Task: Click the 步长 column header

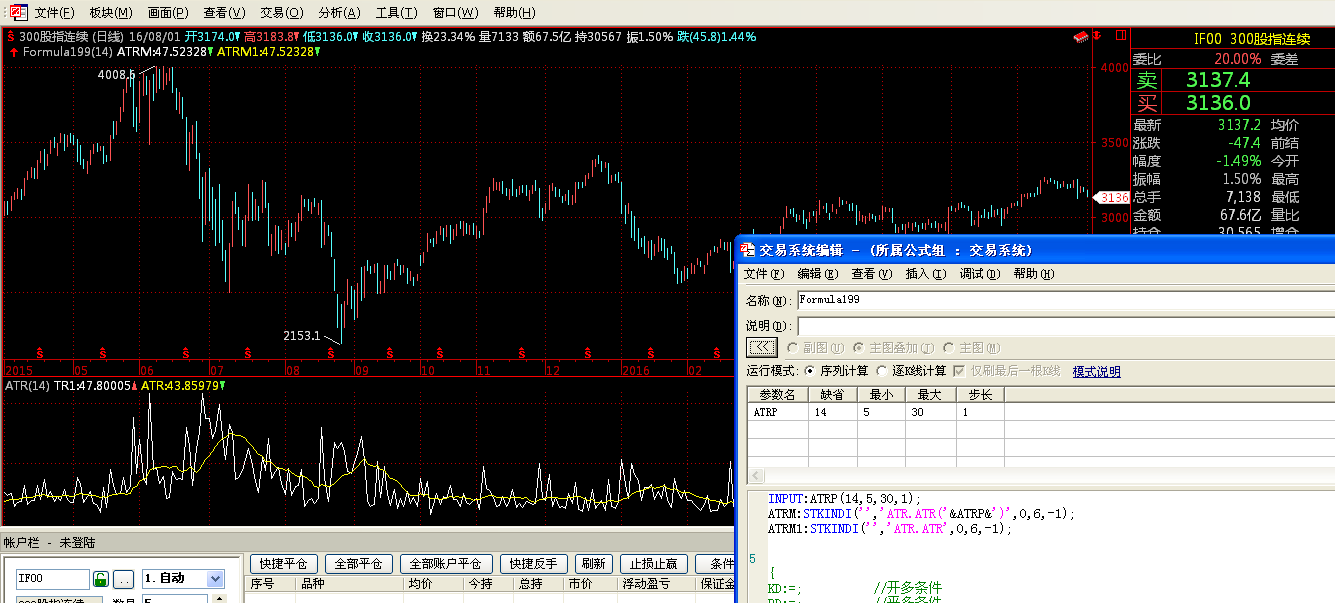Action: pos(980,395)
